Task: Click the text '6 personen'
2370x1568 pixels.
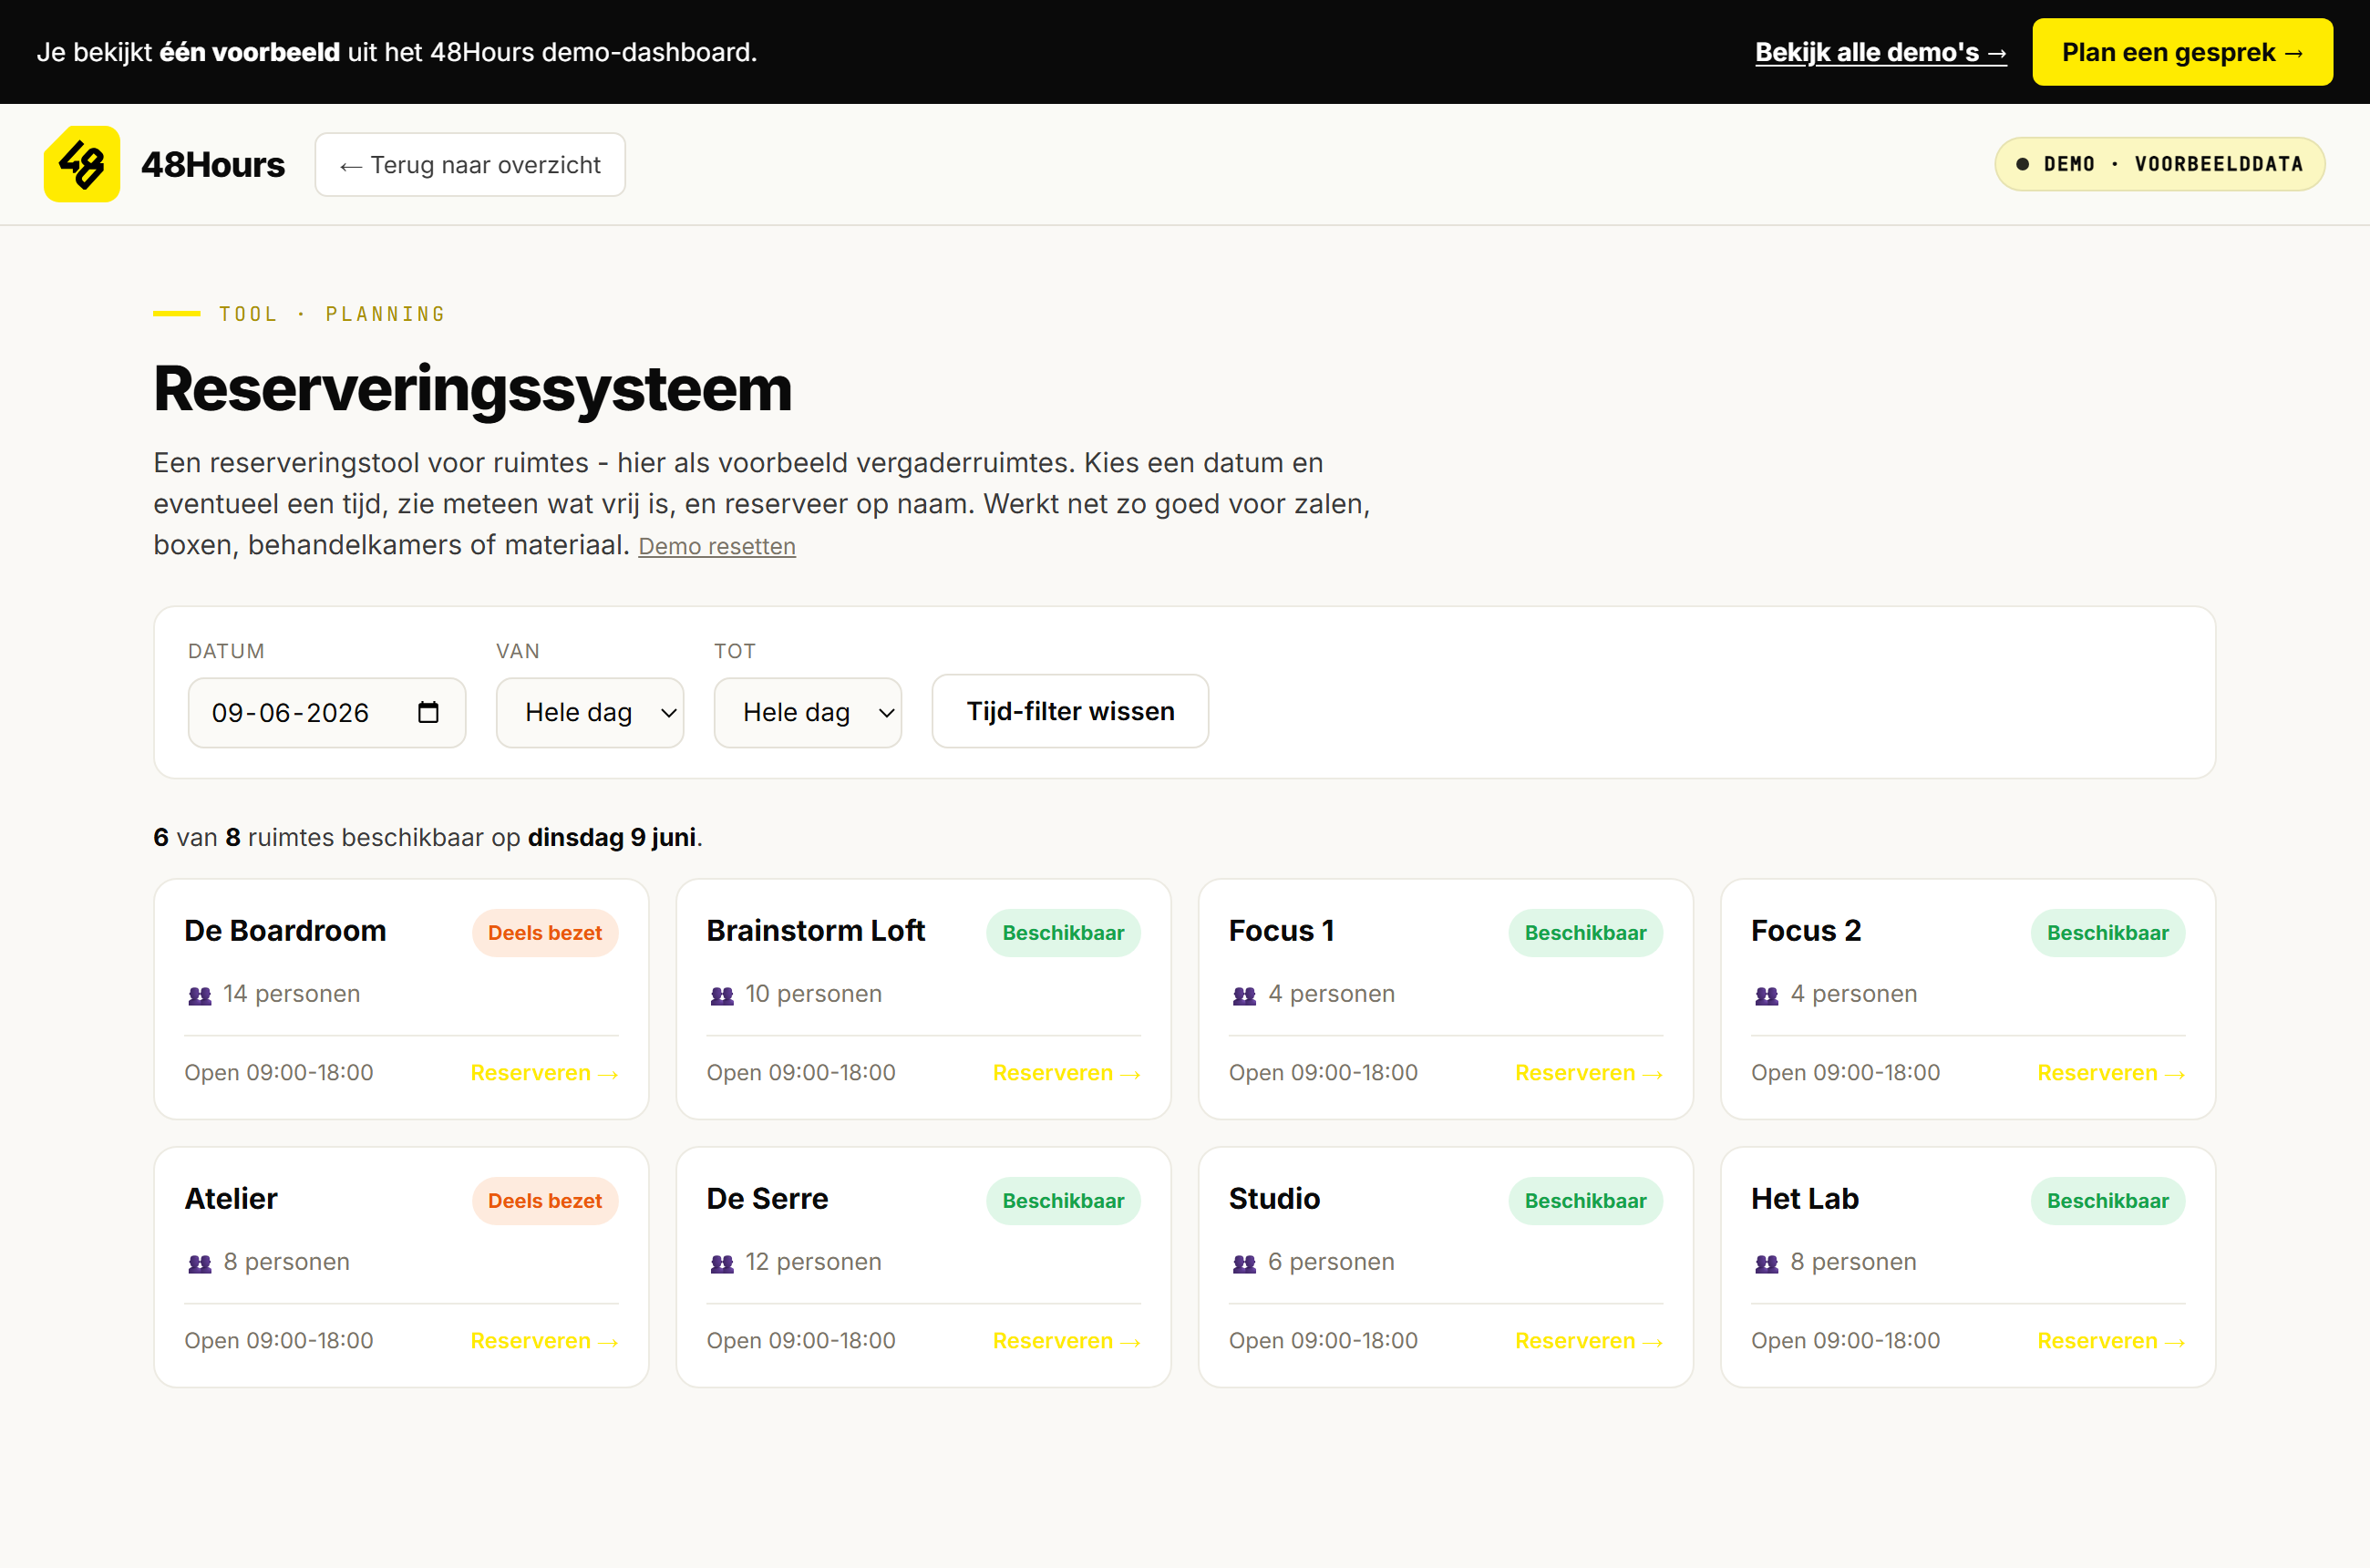Action: (1330, 1262)
